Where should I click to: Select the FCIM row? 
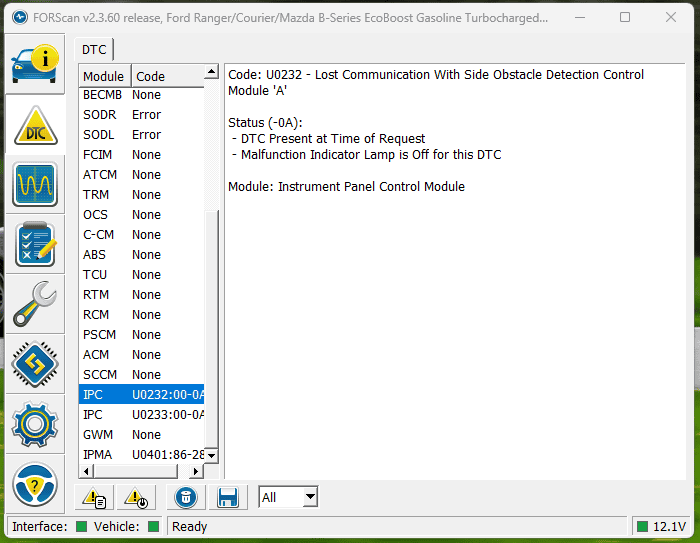[142, 155]
